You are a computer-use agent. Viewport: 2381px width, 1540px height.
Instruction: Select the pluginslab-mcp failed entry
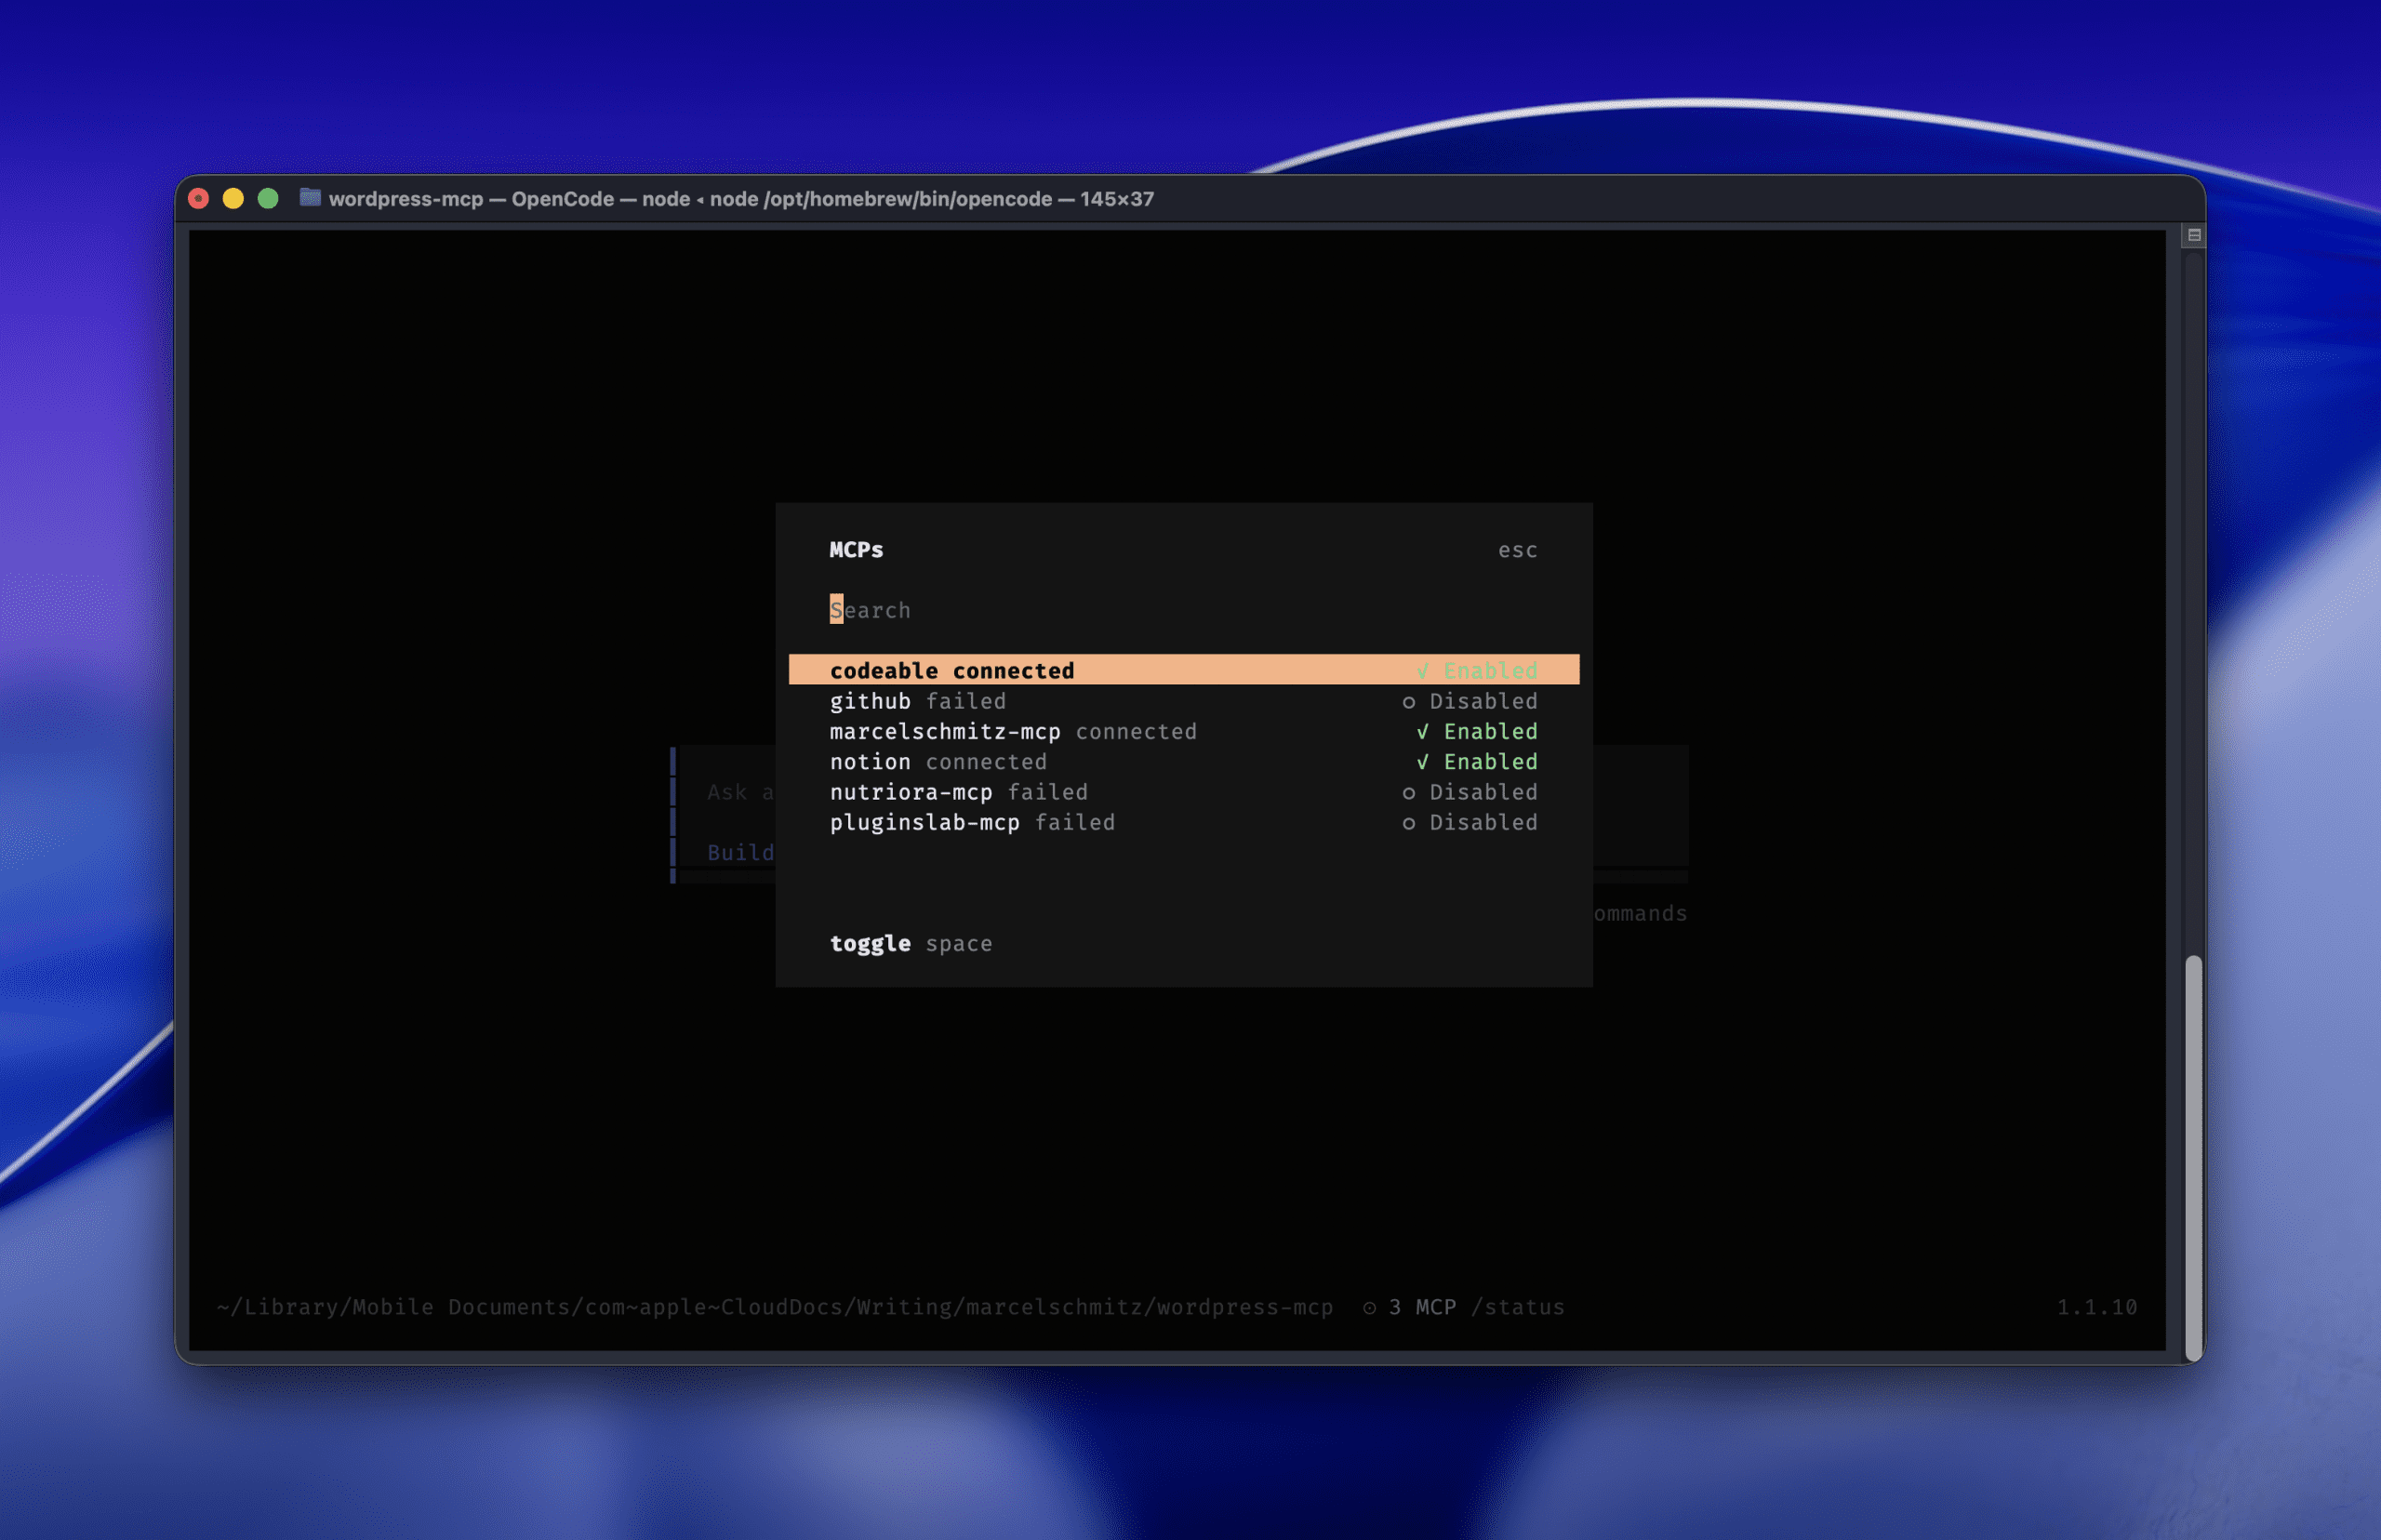point(971,823)
